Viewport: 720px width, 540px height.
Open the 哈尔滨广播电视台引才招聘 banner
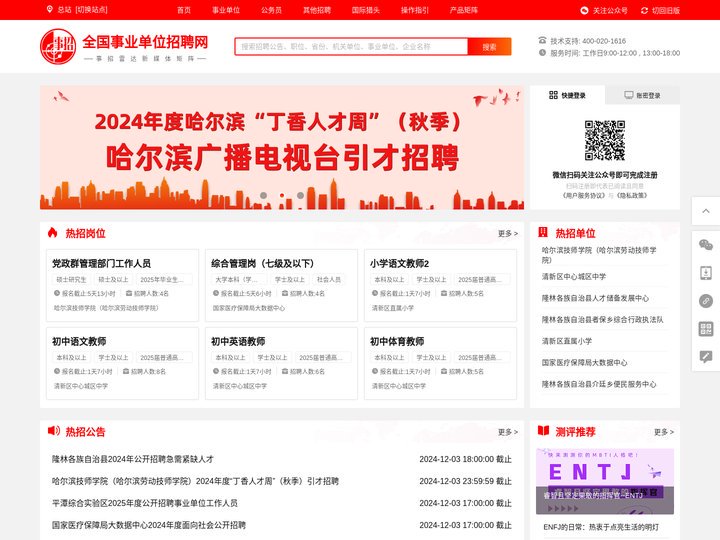(282, 148)
